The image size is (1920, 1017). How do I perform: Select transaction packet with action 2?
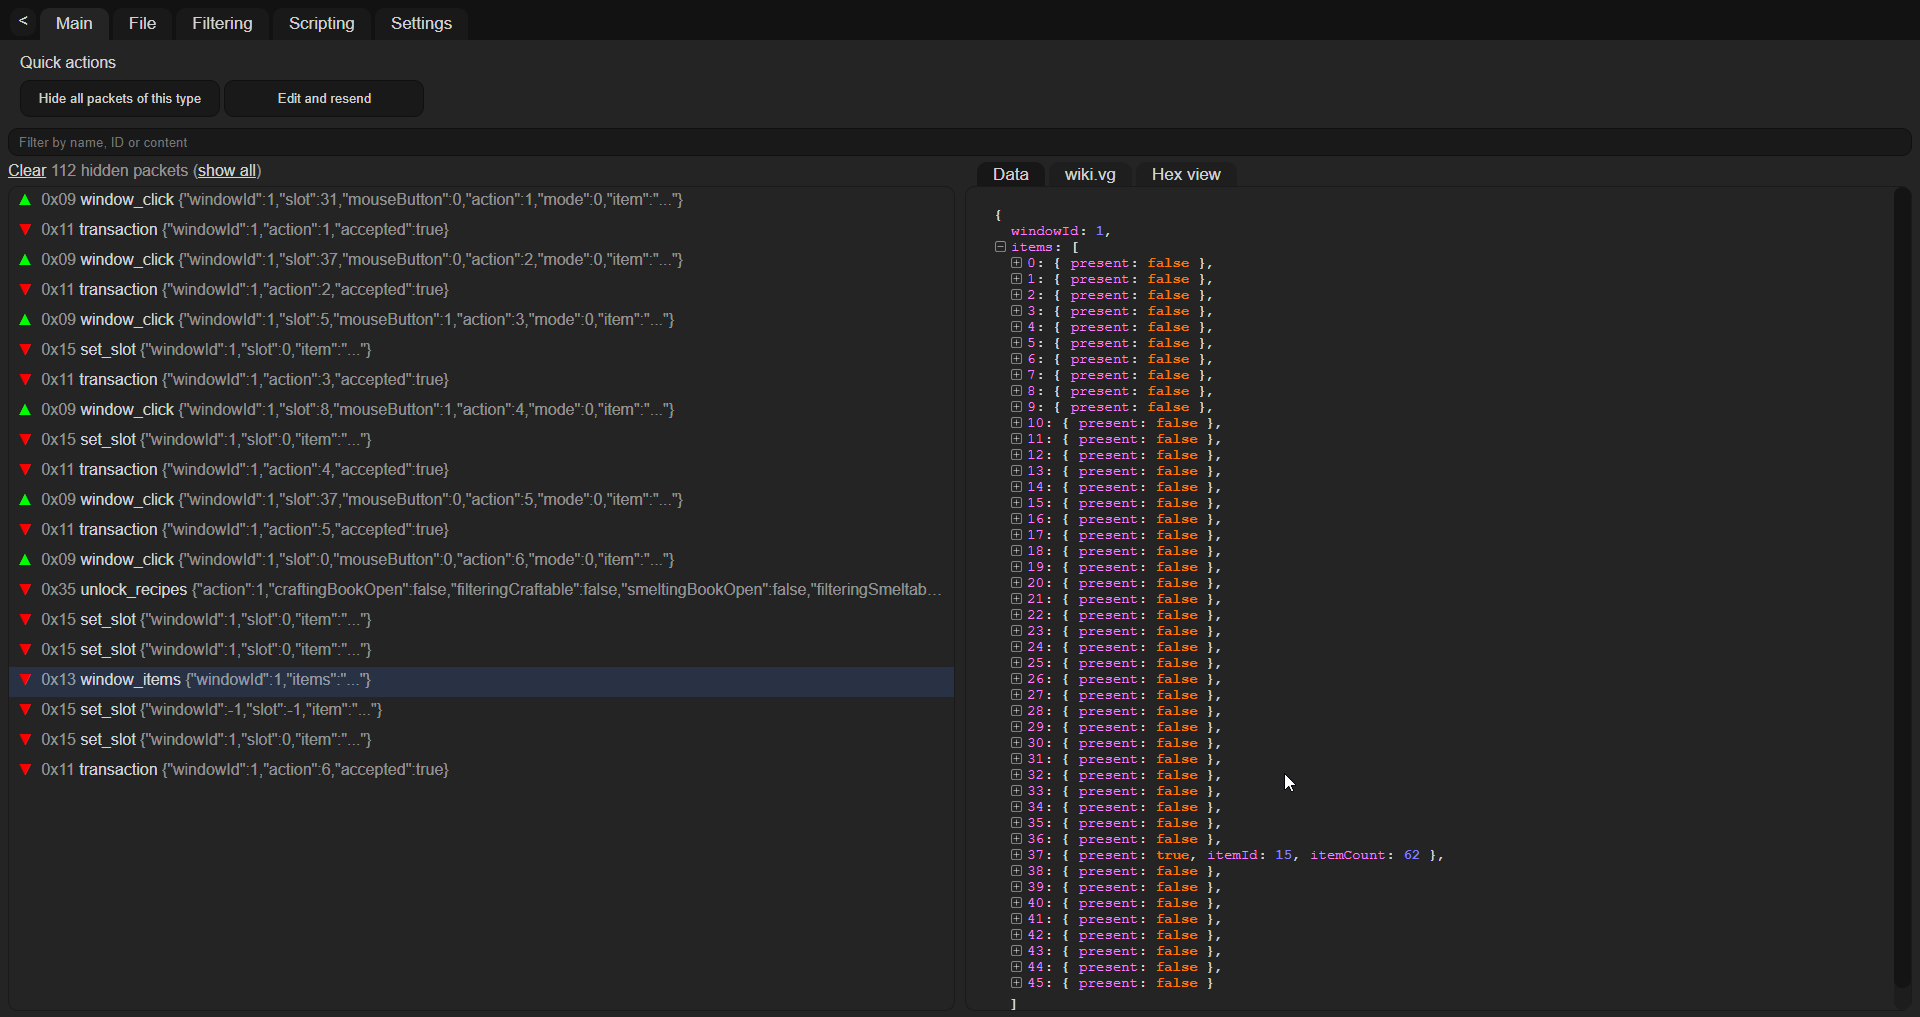click(481, 290)
